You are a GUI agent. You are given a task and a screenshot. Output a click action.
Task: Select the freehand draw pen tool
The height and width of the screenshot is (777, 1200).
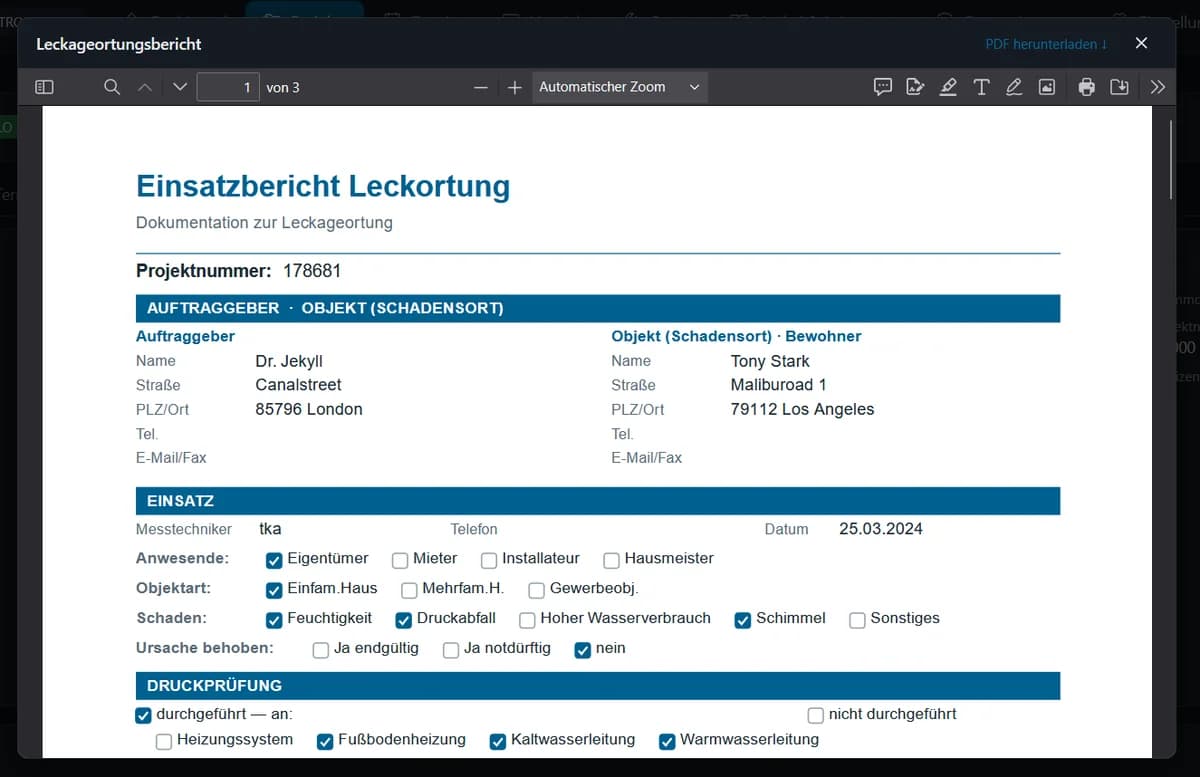pyautogui.click(x=1014, y=87)
